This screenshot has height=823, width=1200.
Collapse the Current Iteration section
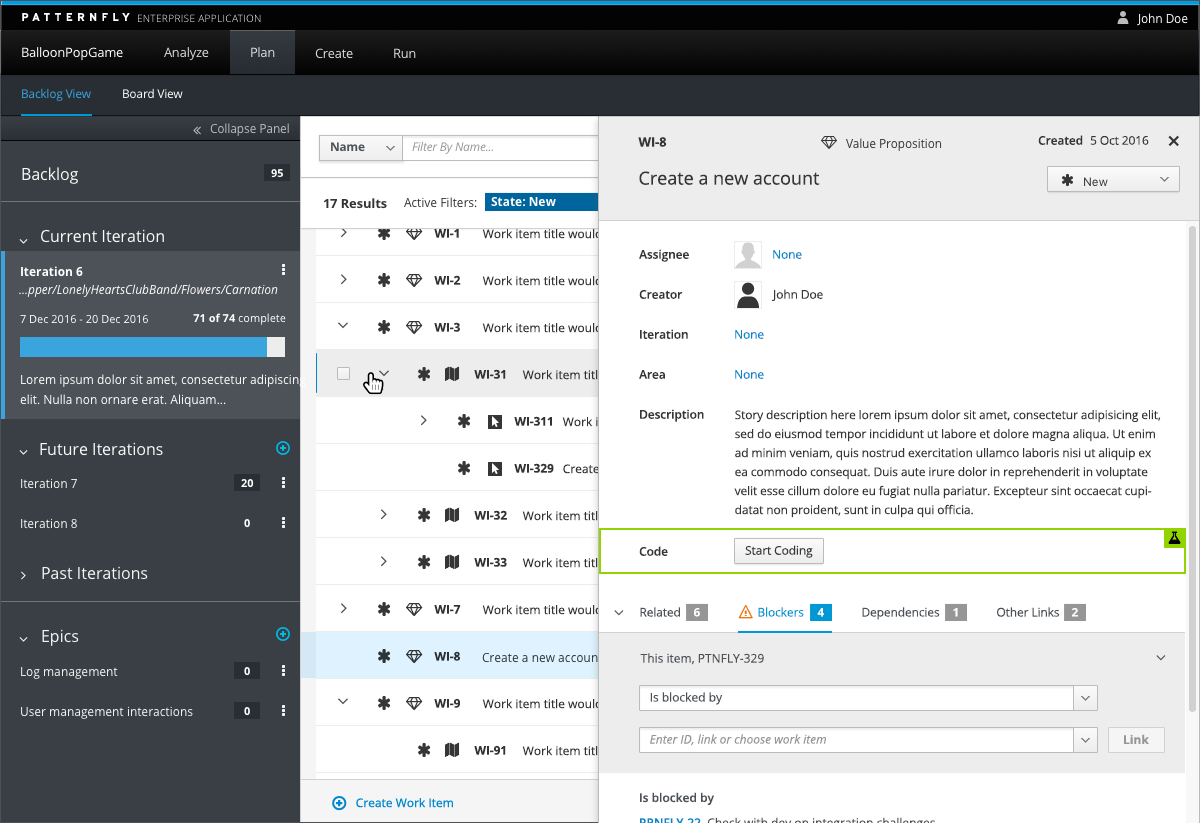click(23, 239)
